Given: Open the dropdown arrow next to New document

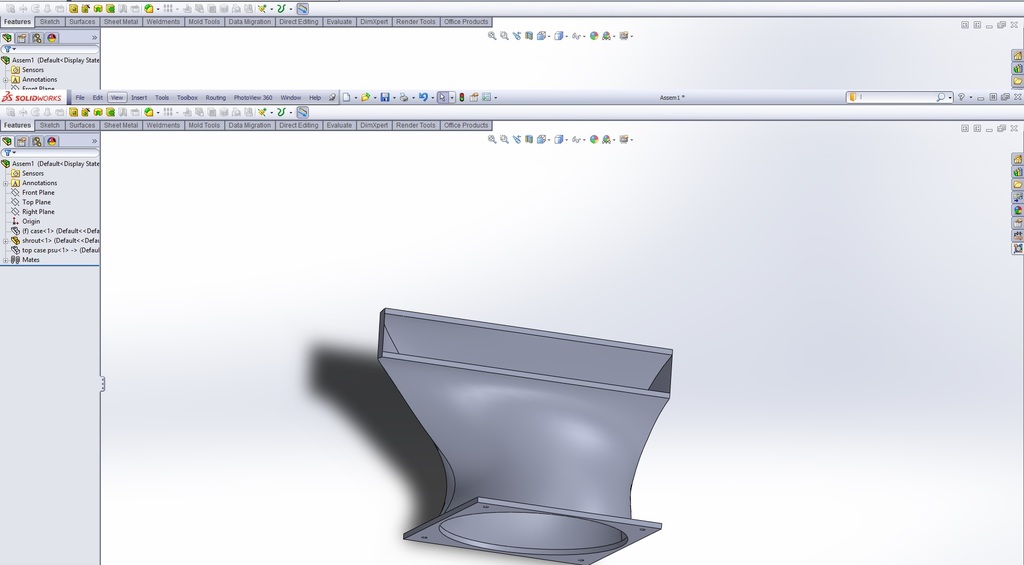Looking at the screenshot, I should pos(356,98).
